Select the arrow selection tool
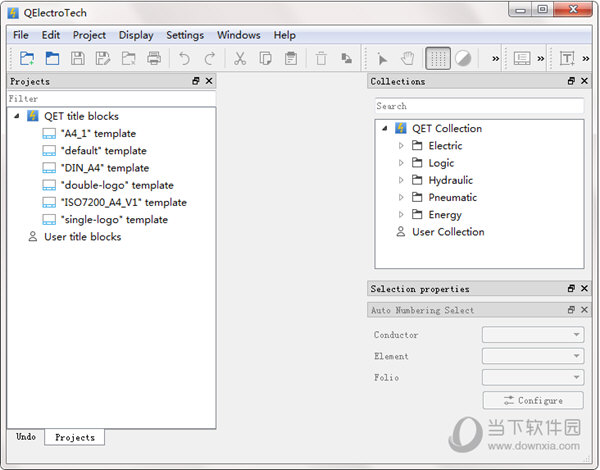Viewport: 600px width, 470px height. click(x=383, y=58)
